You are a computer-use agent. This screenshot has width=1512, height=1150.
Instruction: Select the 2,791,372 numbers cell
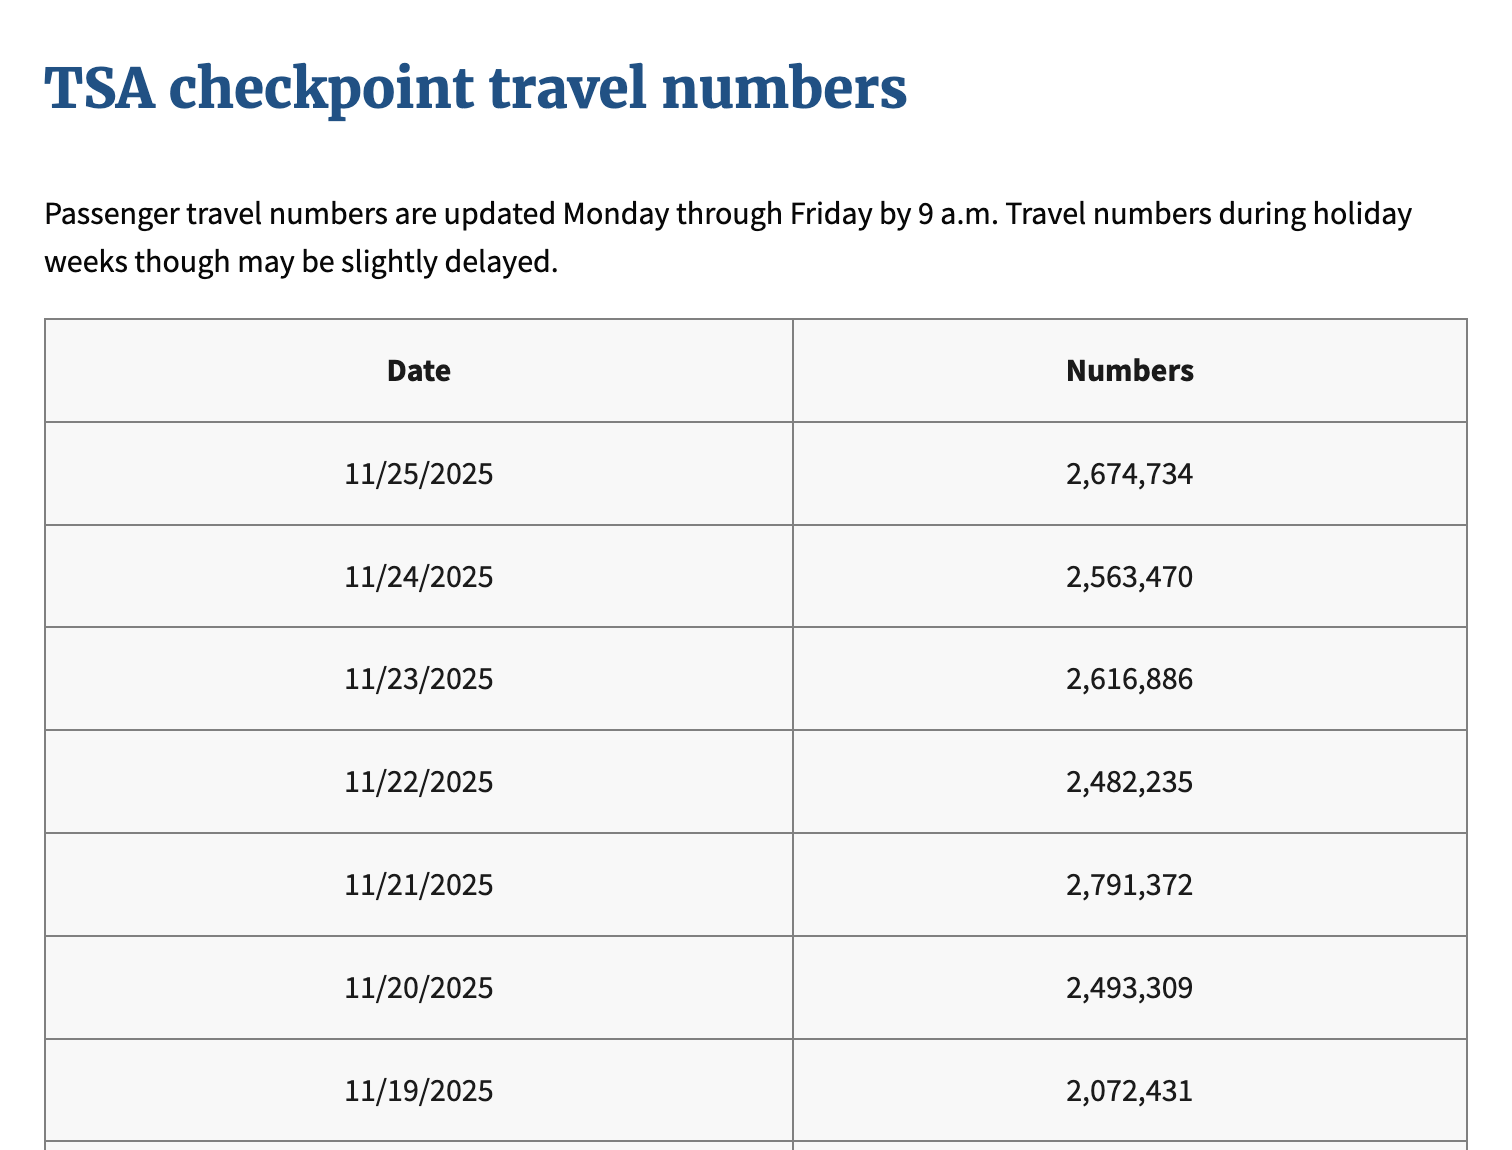point(1129,885)
